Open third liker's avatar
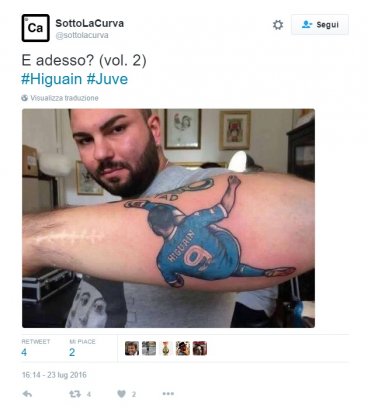Viewport: 368px width, 415px height. (x=166, y=348)
